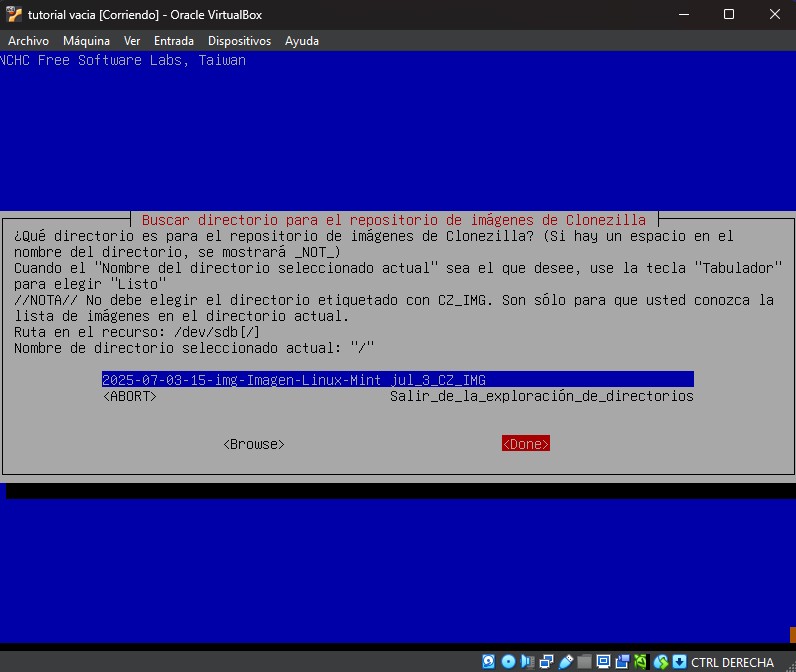Screen dimensions: 796x672
Task: Open the Ayuda menu
Action: (302, 41)
